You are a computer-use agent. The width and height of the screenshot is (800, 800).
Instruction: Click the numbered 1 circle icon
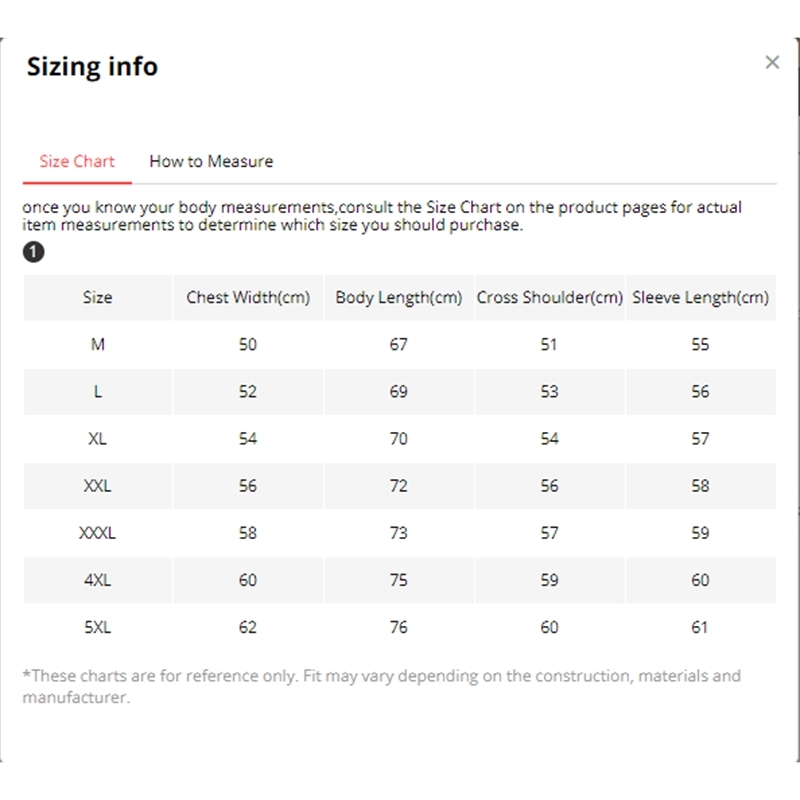click(33, 252)
